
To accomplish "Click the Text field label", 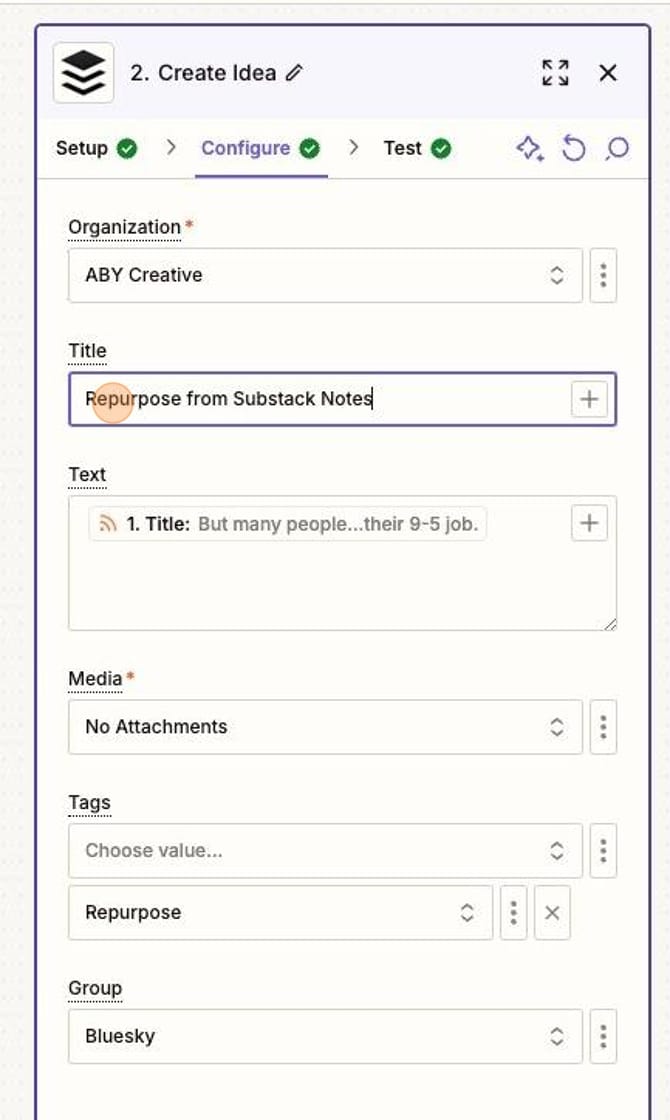I will [x=87, y=474].
